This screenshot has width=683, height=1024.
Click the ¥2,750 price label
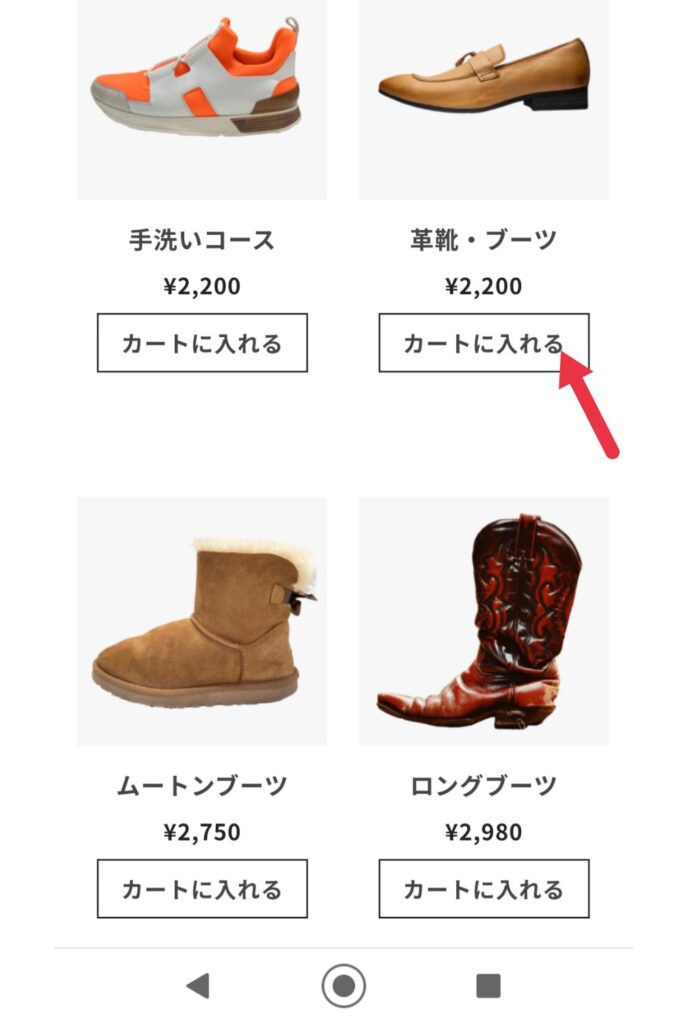[x=202, y=832]
